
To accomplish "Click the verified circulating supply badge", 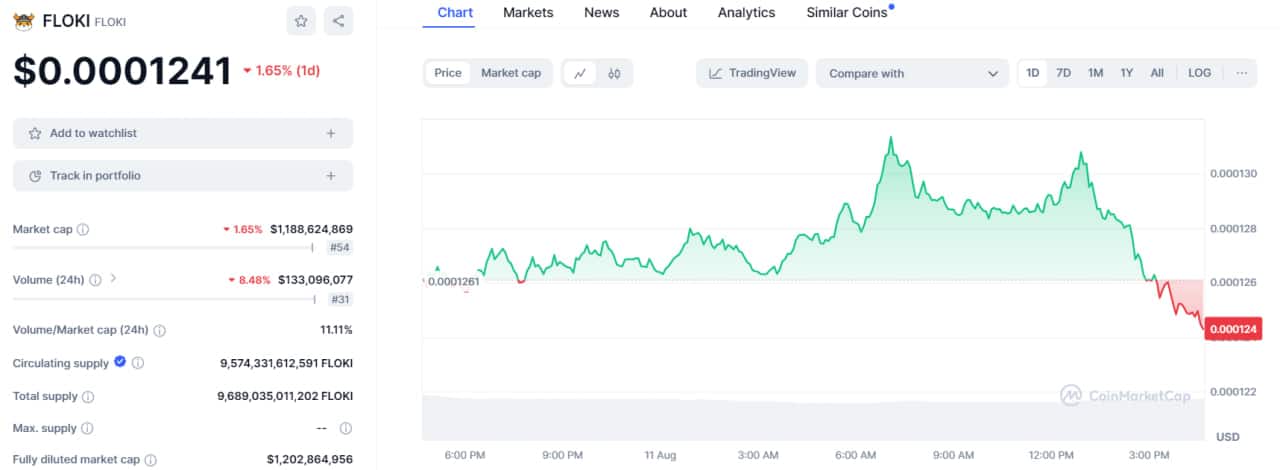I will pos(120,362).
